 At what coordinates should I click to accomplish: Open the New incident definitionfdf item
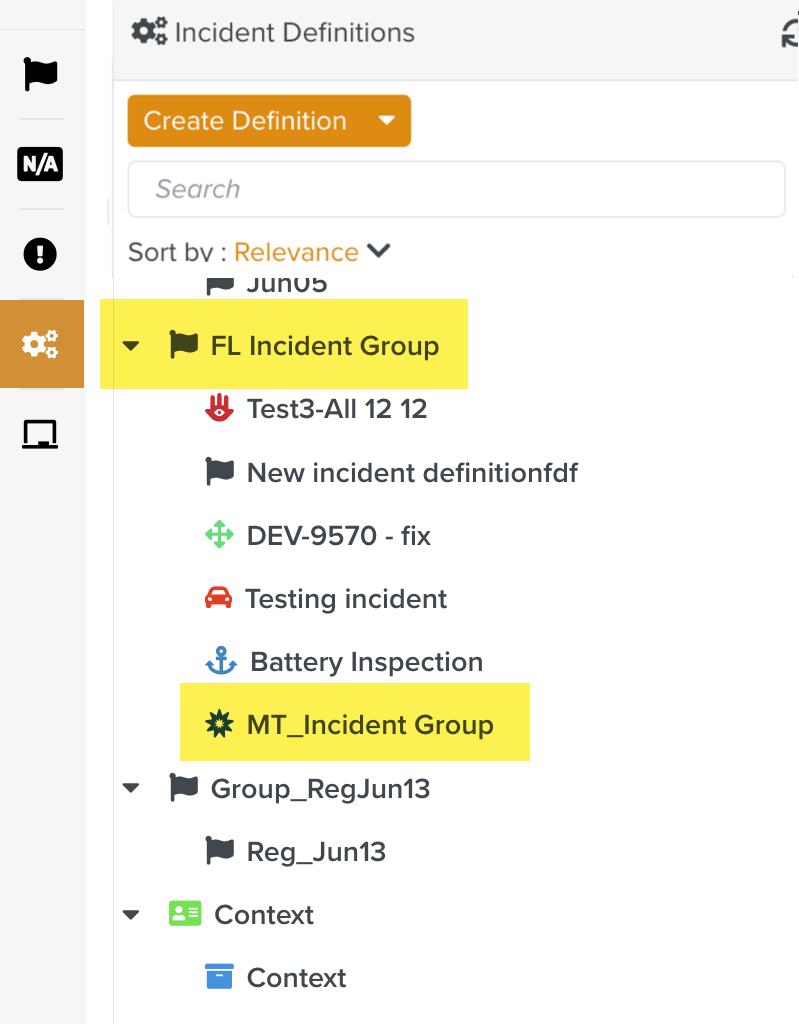412,472
